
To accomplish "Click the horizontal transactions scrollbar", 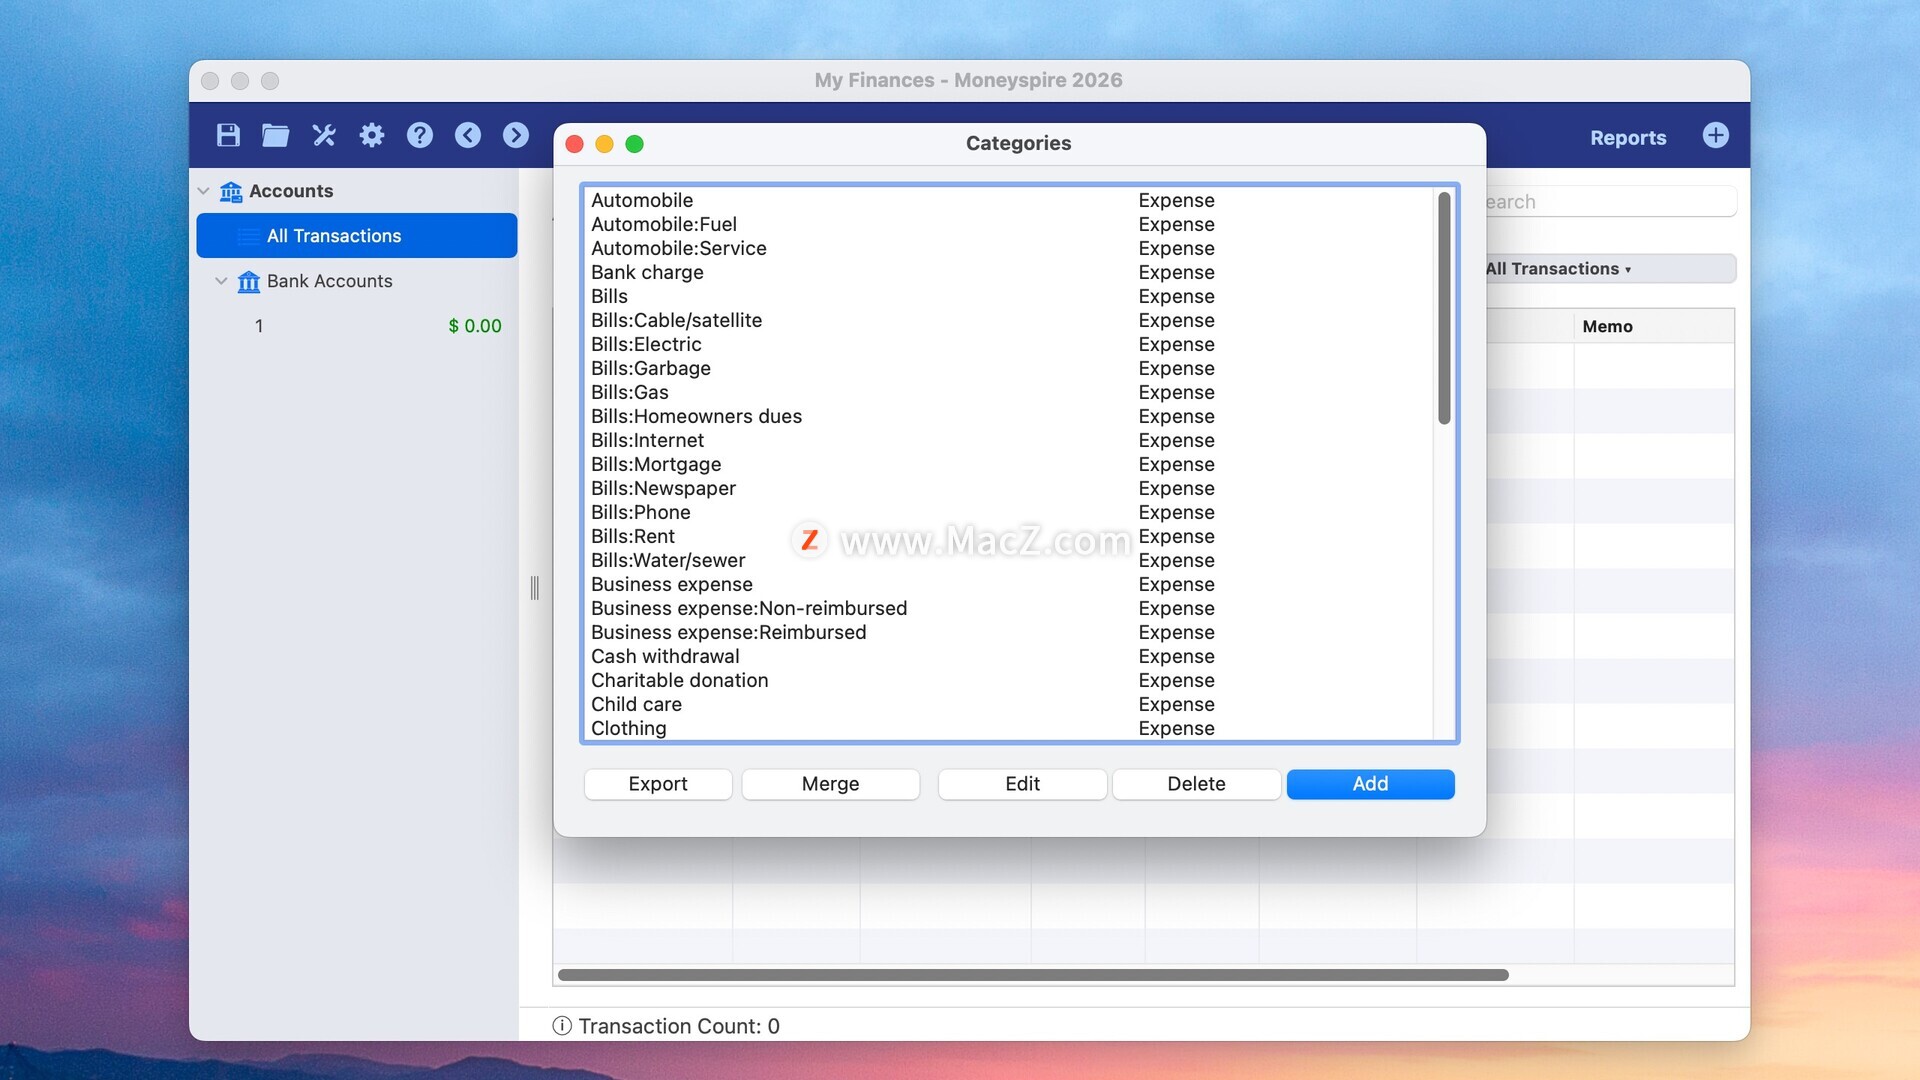I will (x=1032, y=975).
